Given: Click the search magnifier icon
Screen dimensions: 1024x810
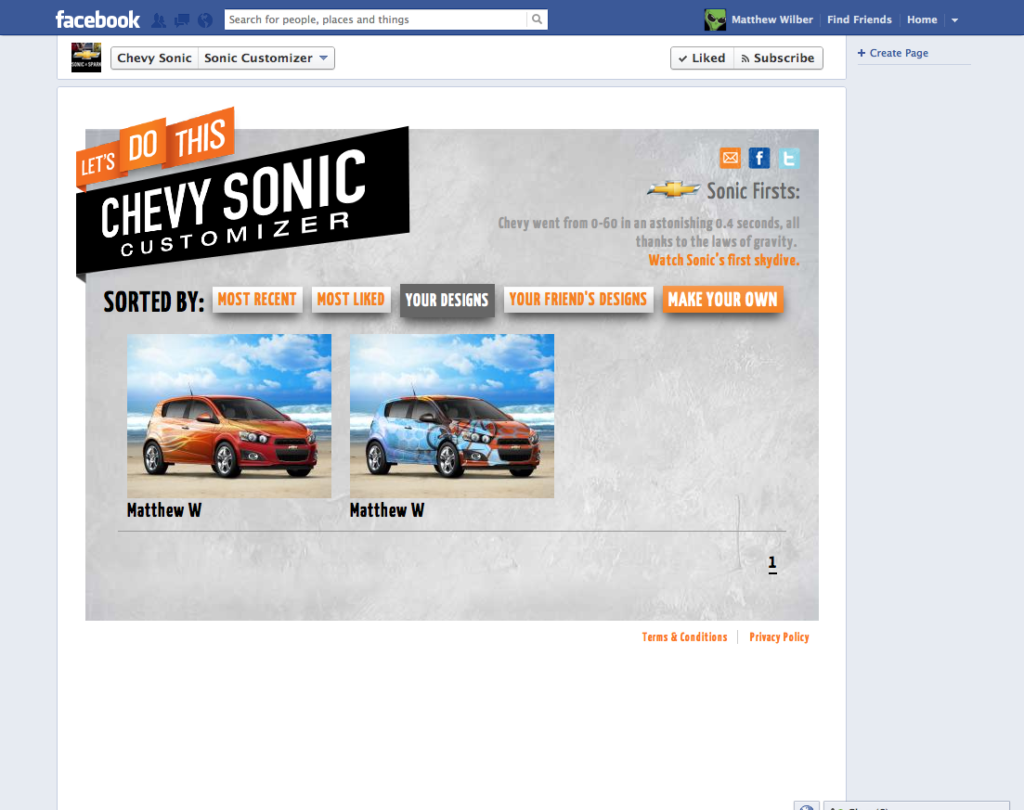Looking at the screenshot, I should [x=537, y=19].
